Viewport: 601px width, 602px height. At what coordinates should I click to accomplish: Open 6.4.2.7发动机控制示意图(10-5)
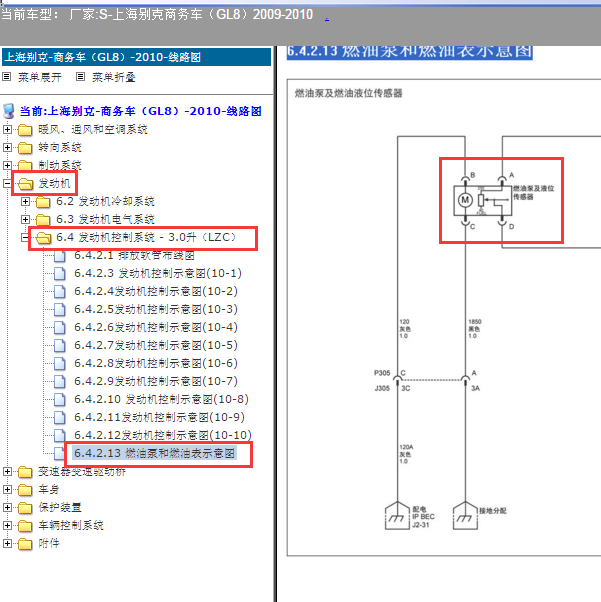156,345
